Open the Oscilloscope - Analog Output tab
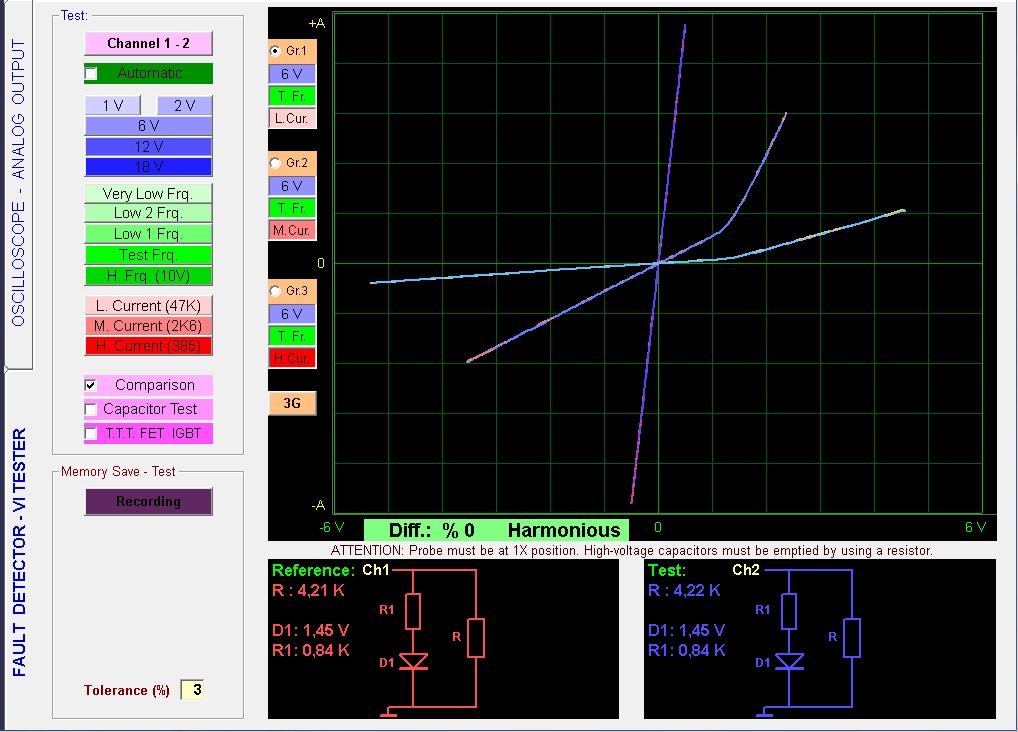 tap(17, 183)
